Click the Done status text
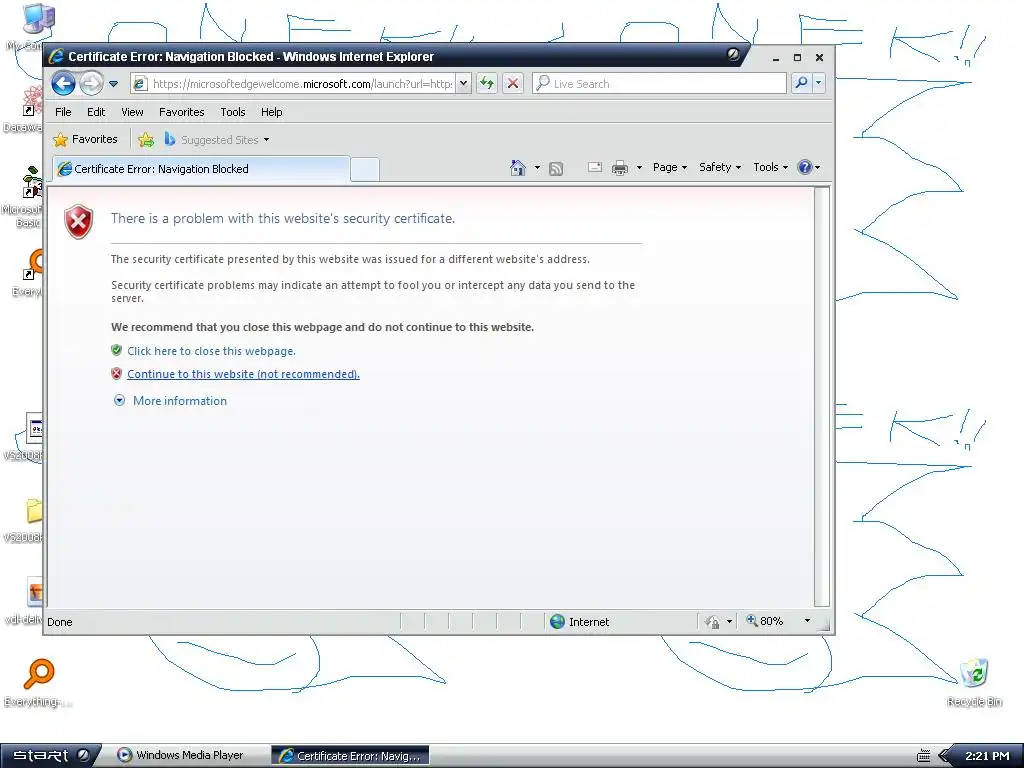1024x768 pixels. coord(59,622)
